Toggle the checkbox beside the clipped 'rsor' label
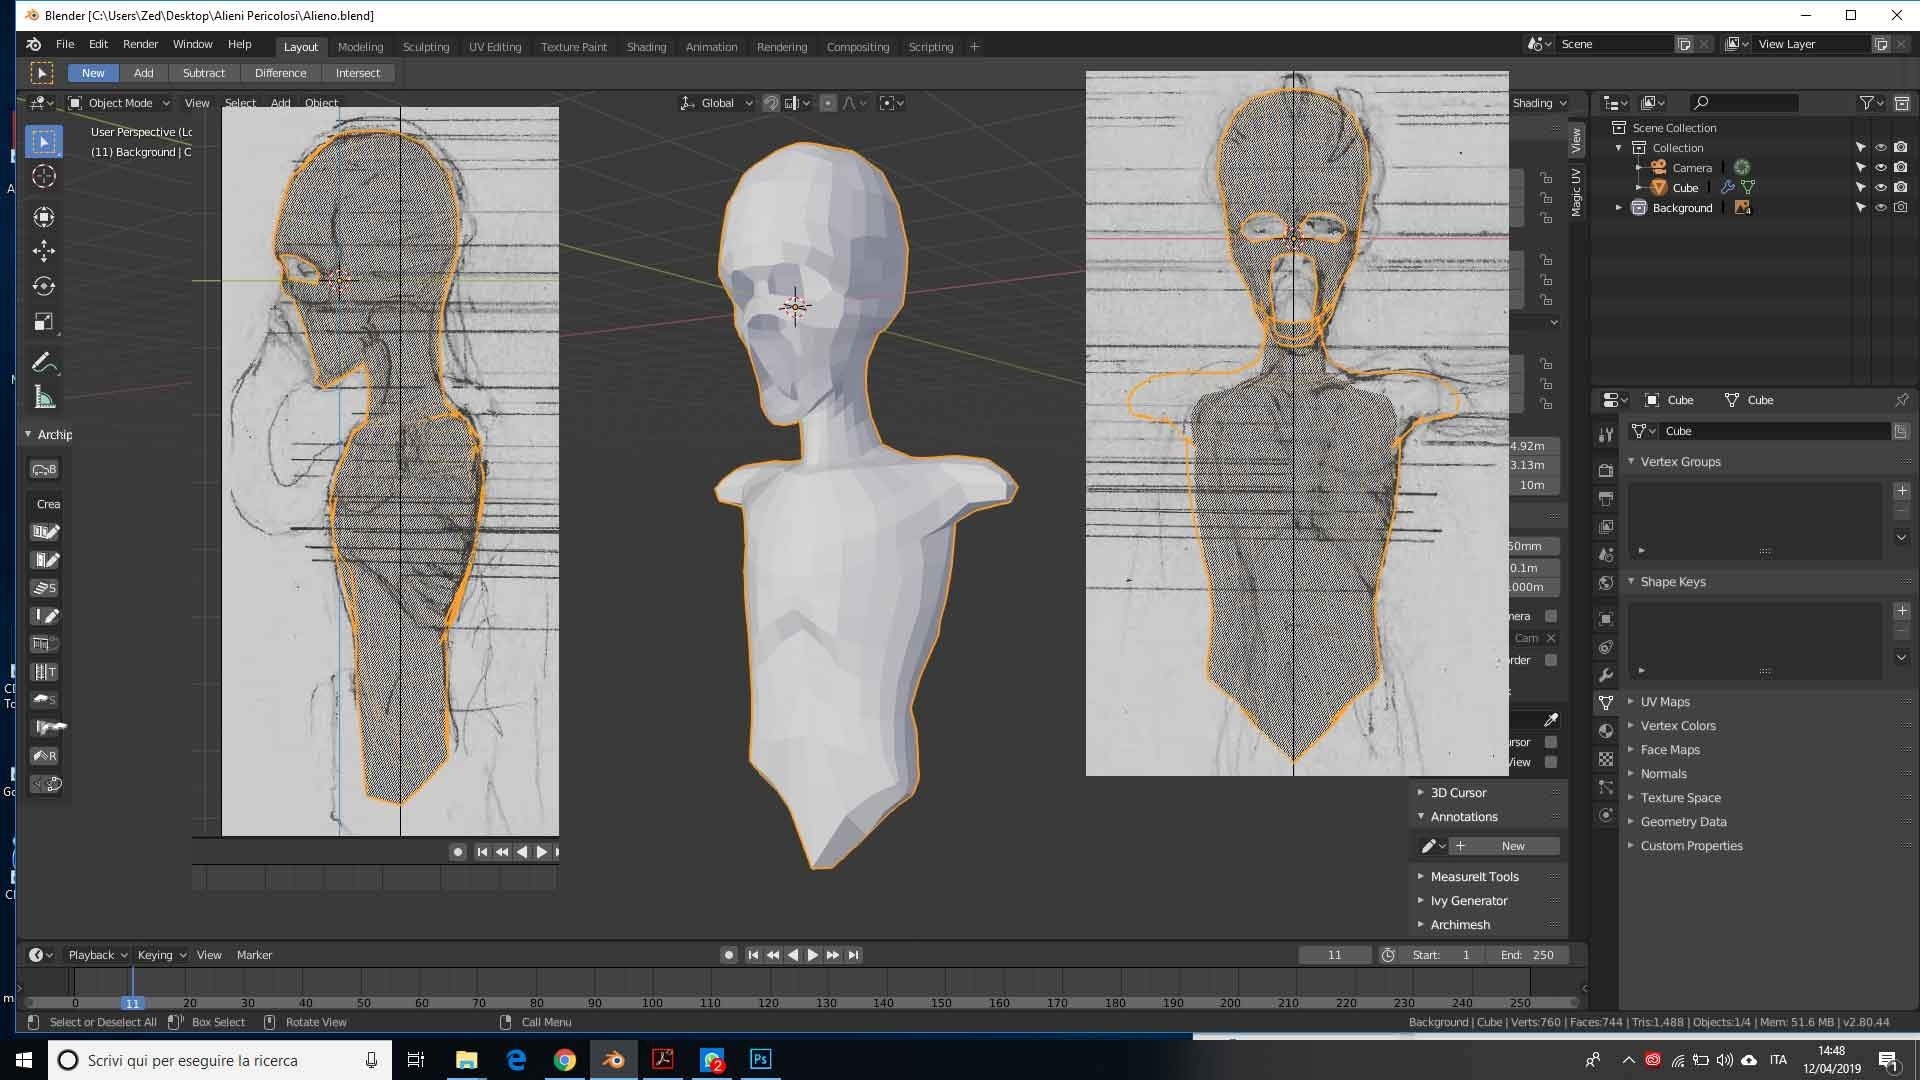 [x=1551, y=742]
